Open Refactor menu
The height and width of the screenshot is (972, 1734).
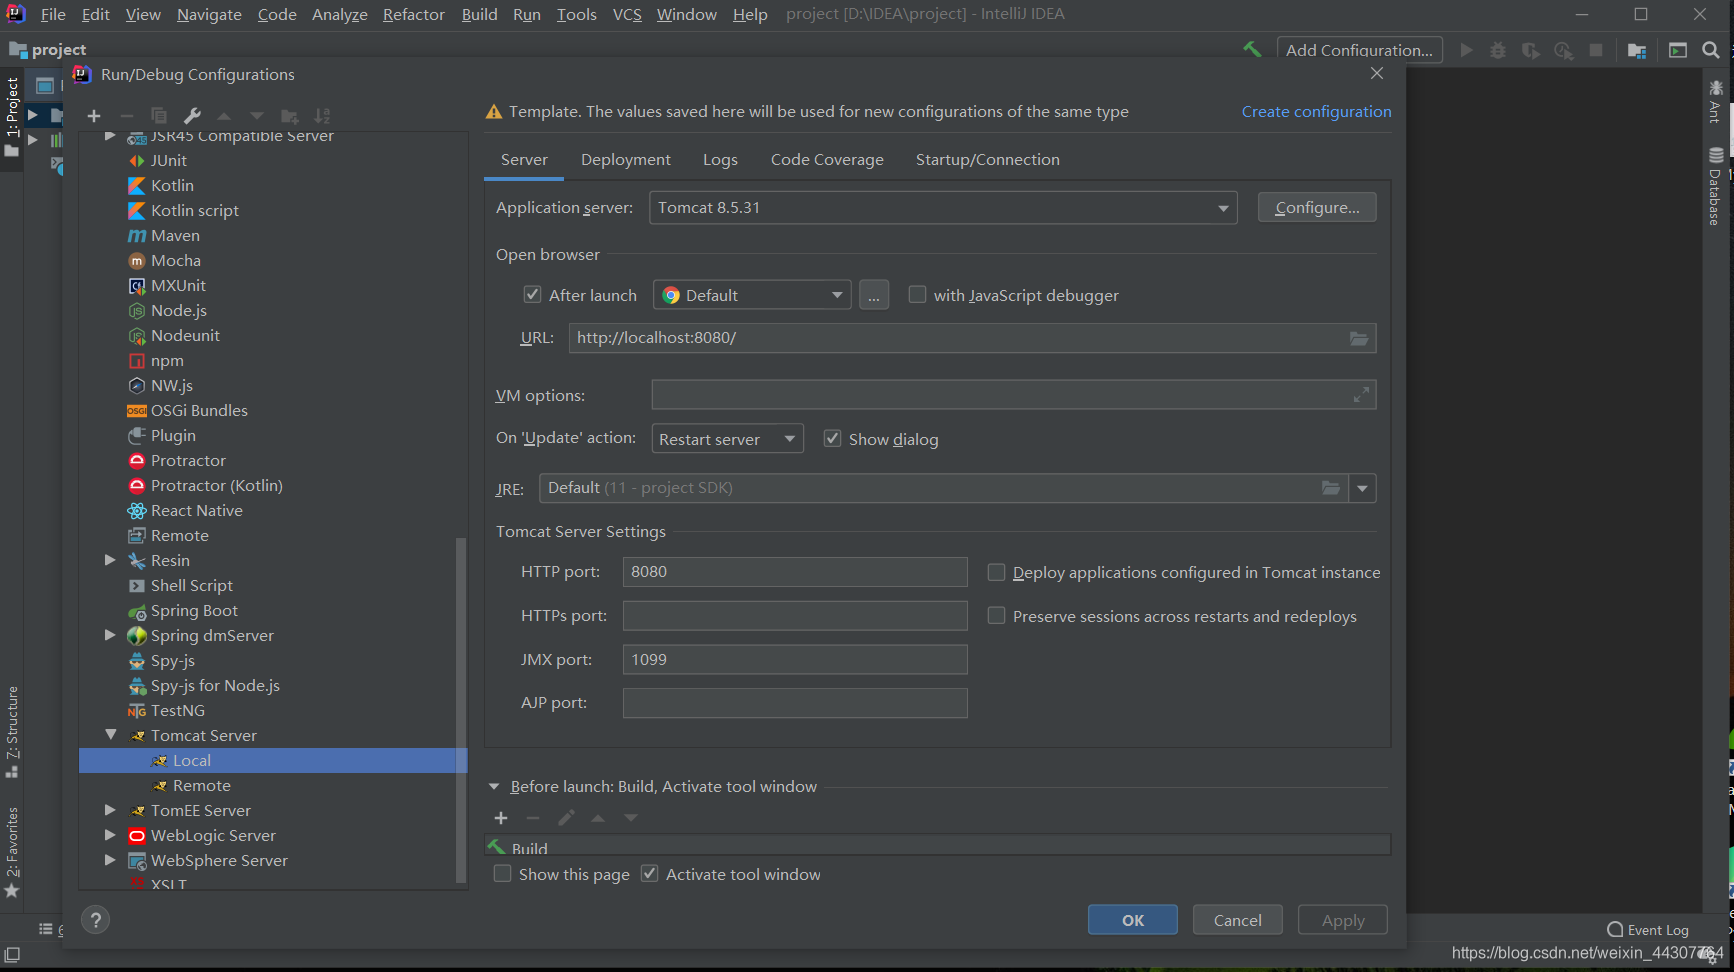click(413, 14)
